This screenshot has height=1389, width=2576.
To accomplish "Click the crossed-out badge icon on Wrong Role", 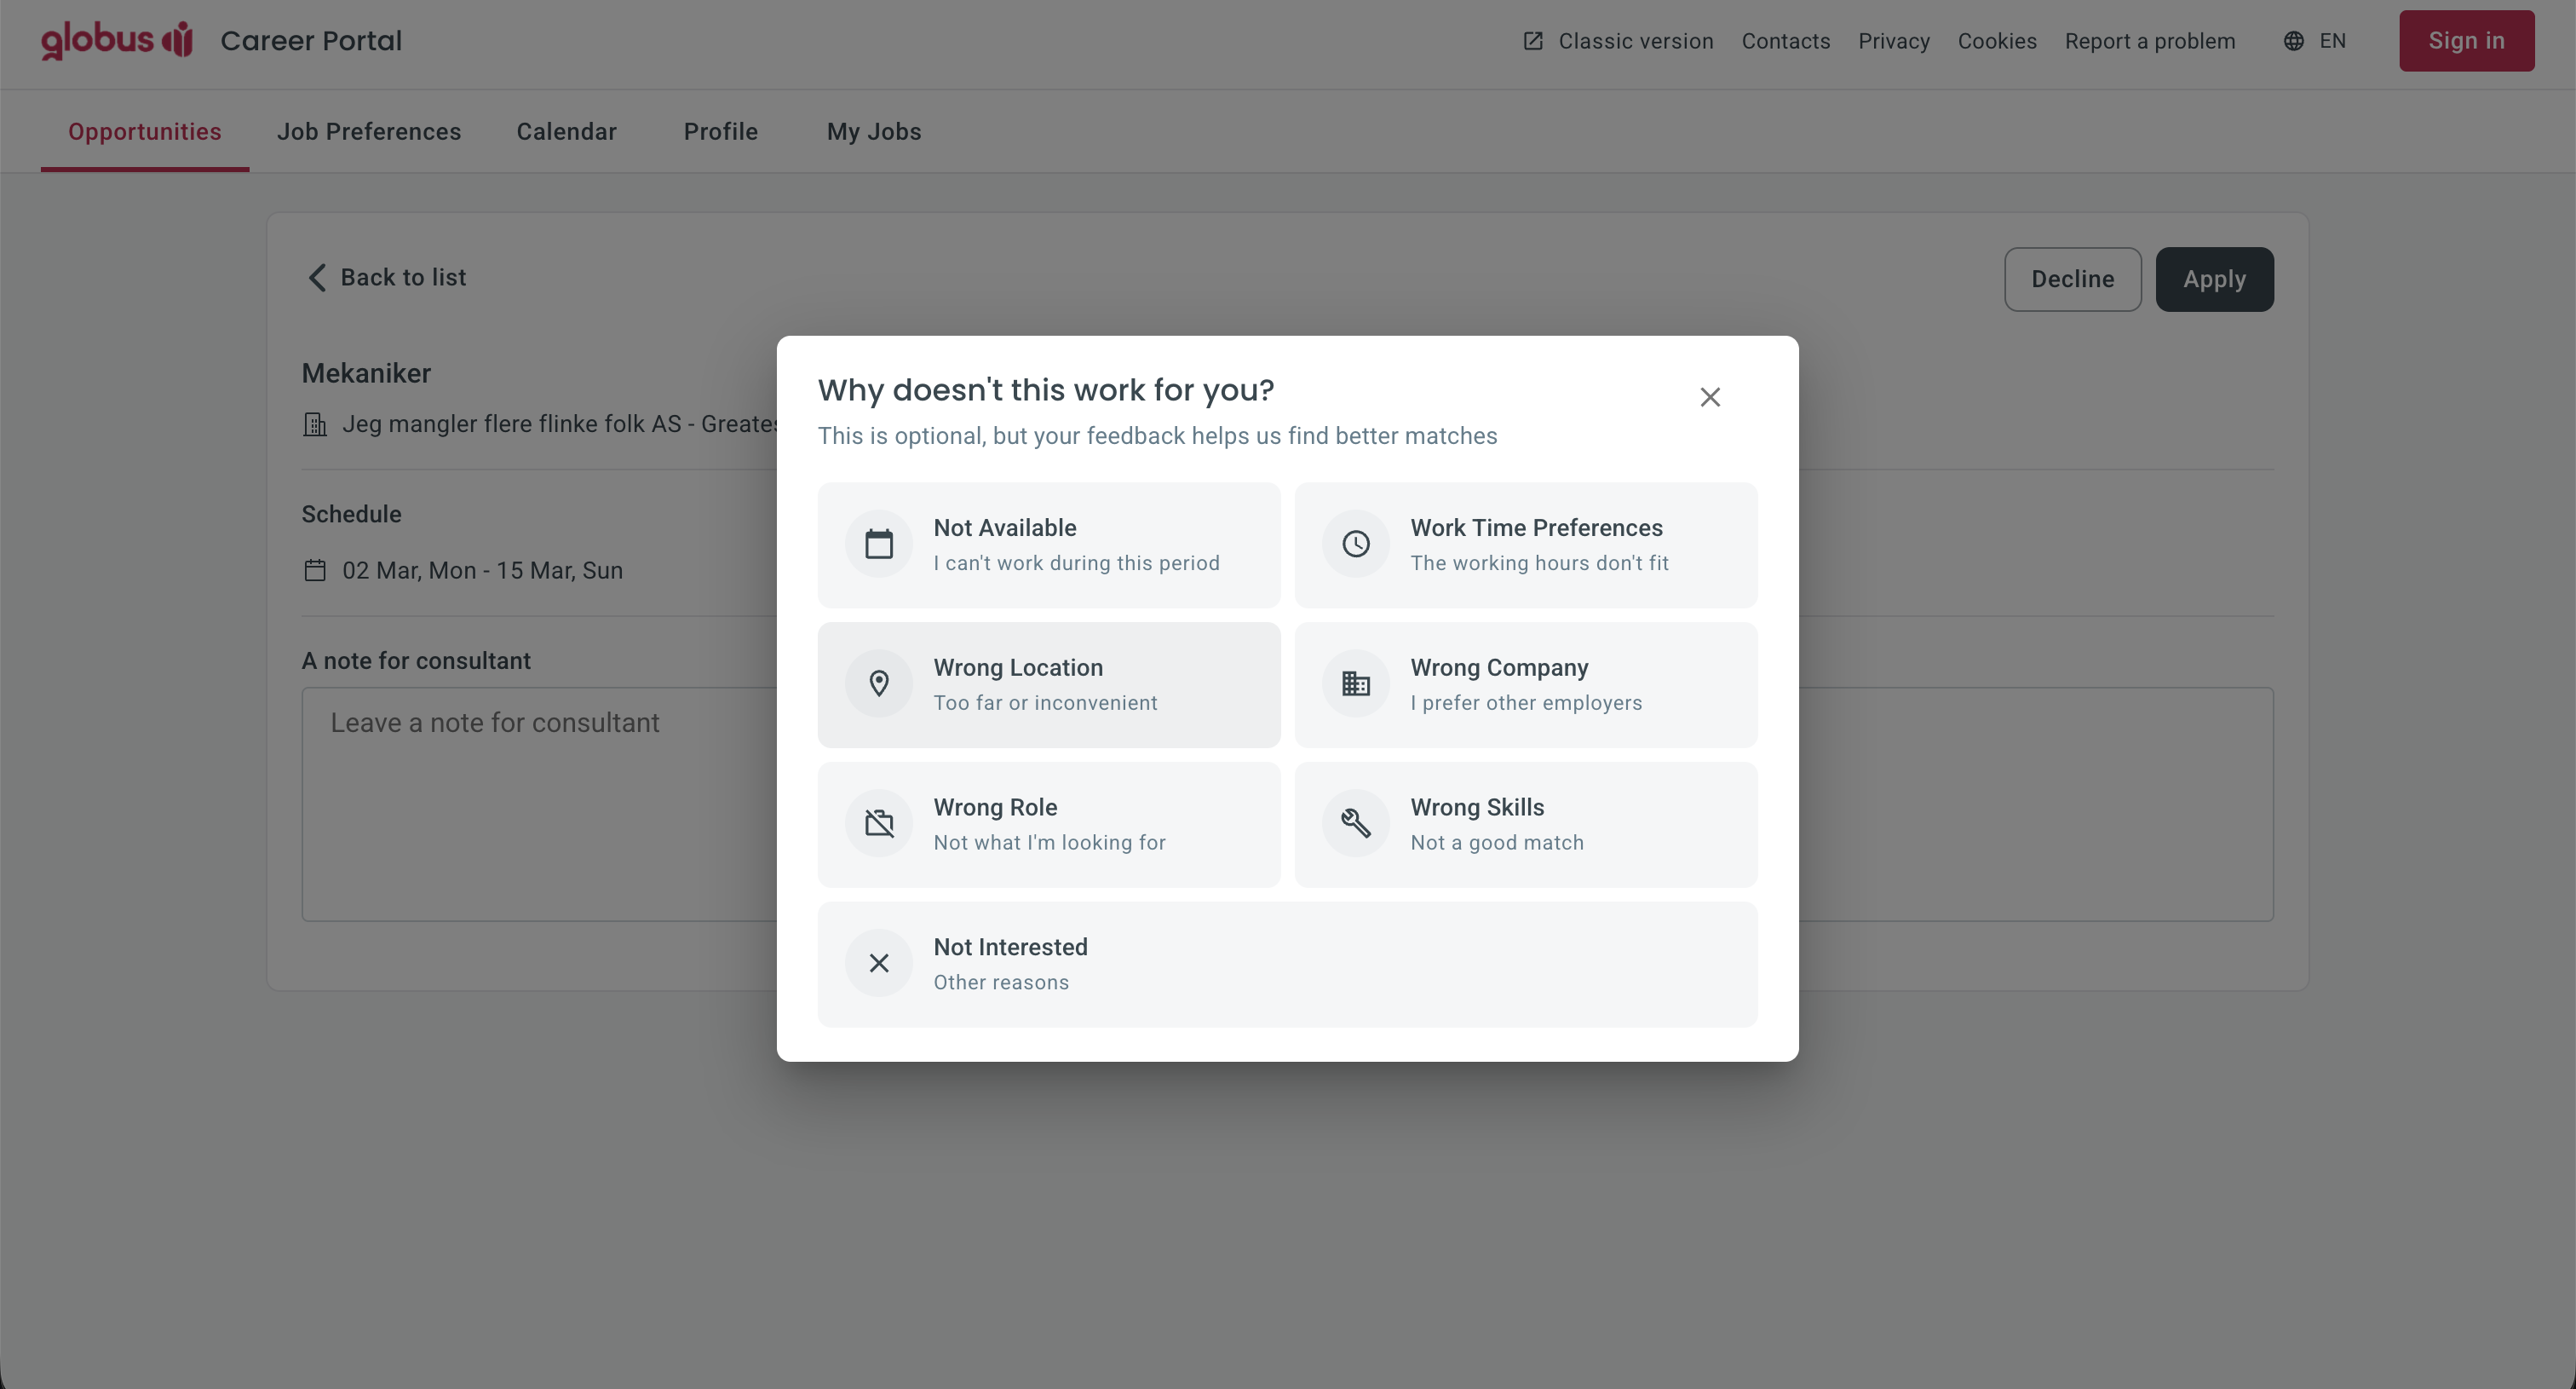I will [878, 823].
